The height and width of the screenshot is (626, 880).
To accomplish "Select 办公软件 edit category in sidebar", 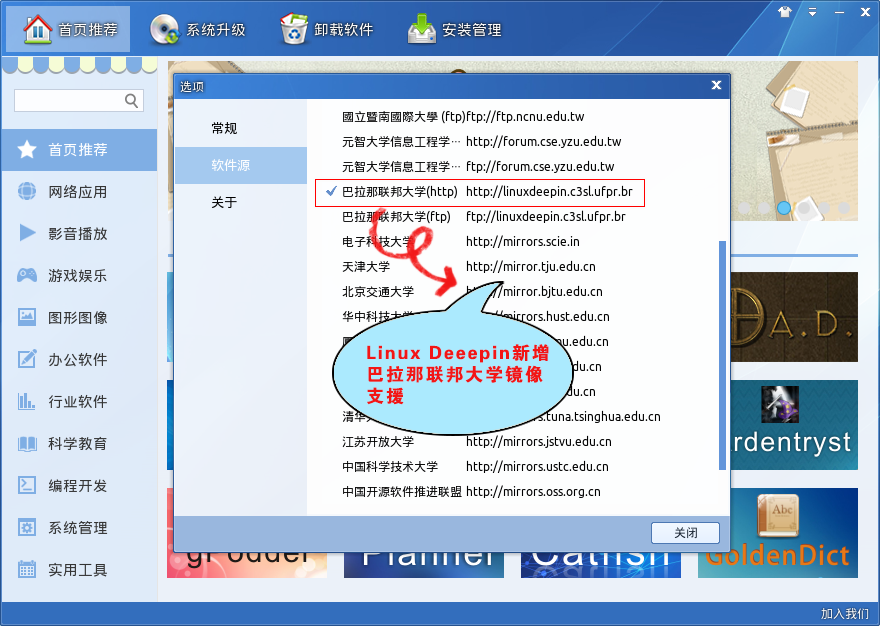I will (79, 359).
